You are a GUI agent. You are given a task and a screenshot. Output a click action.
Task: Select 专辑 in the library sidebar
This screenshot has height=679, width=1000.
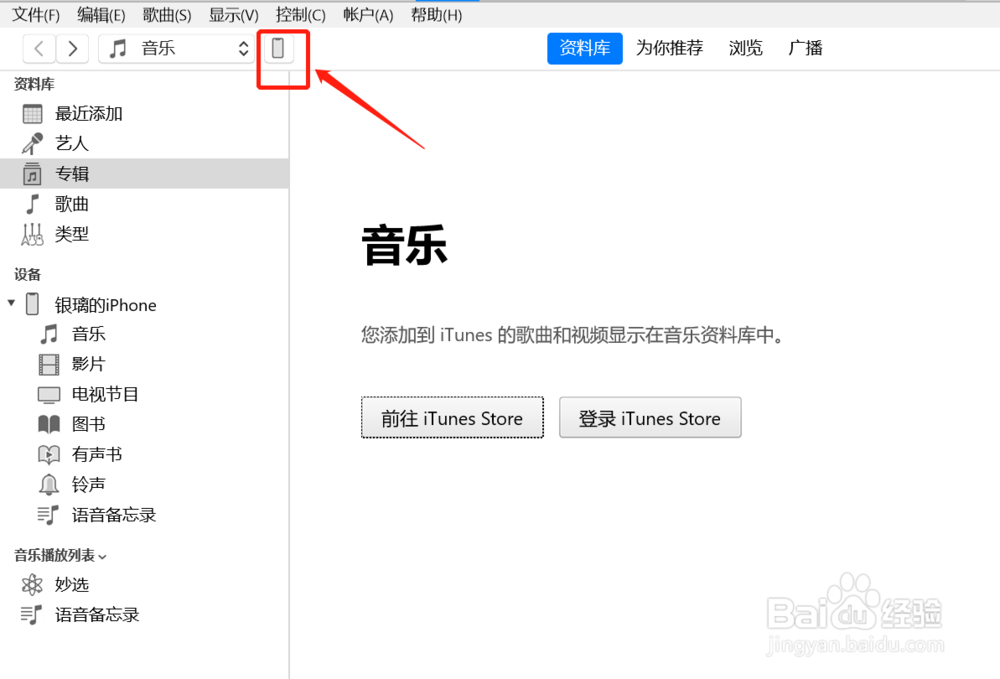[x=144, y=173]
